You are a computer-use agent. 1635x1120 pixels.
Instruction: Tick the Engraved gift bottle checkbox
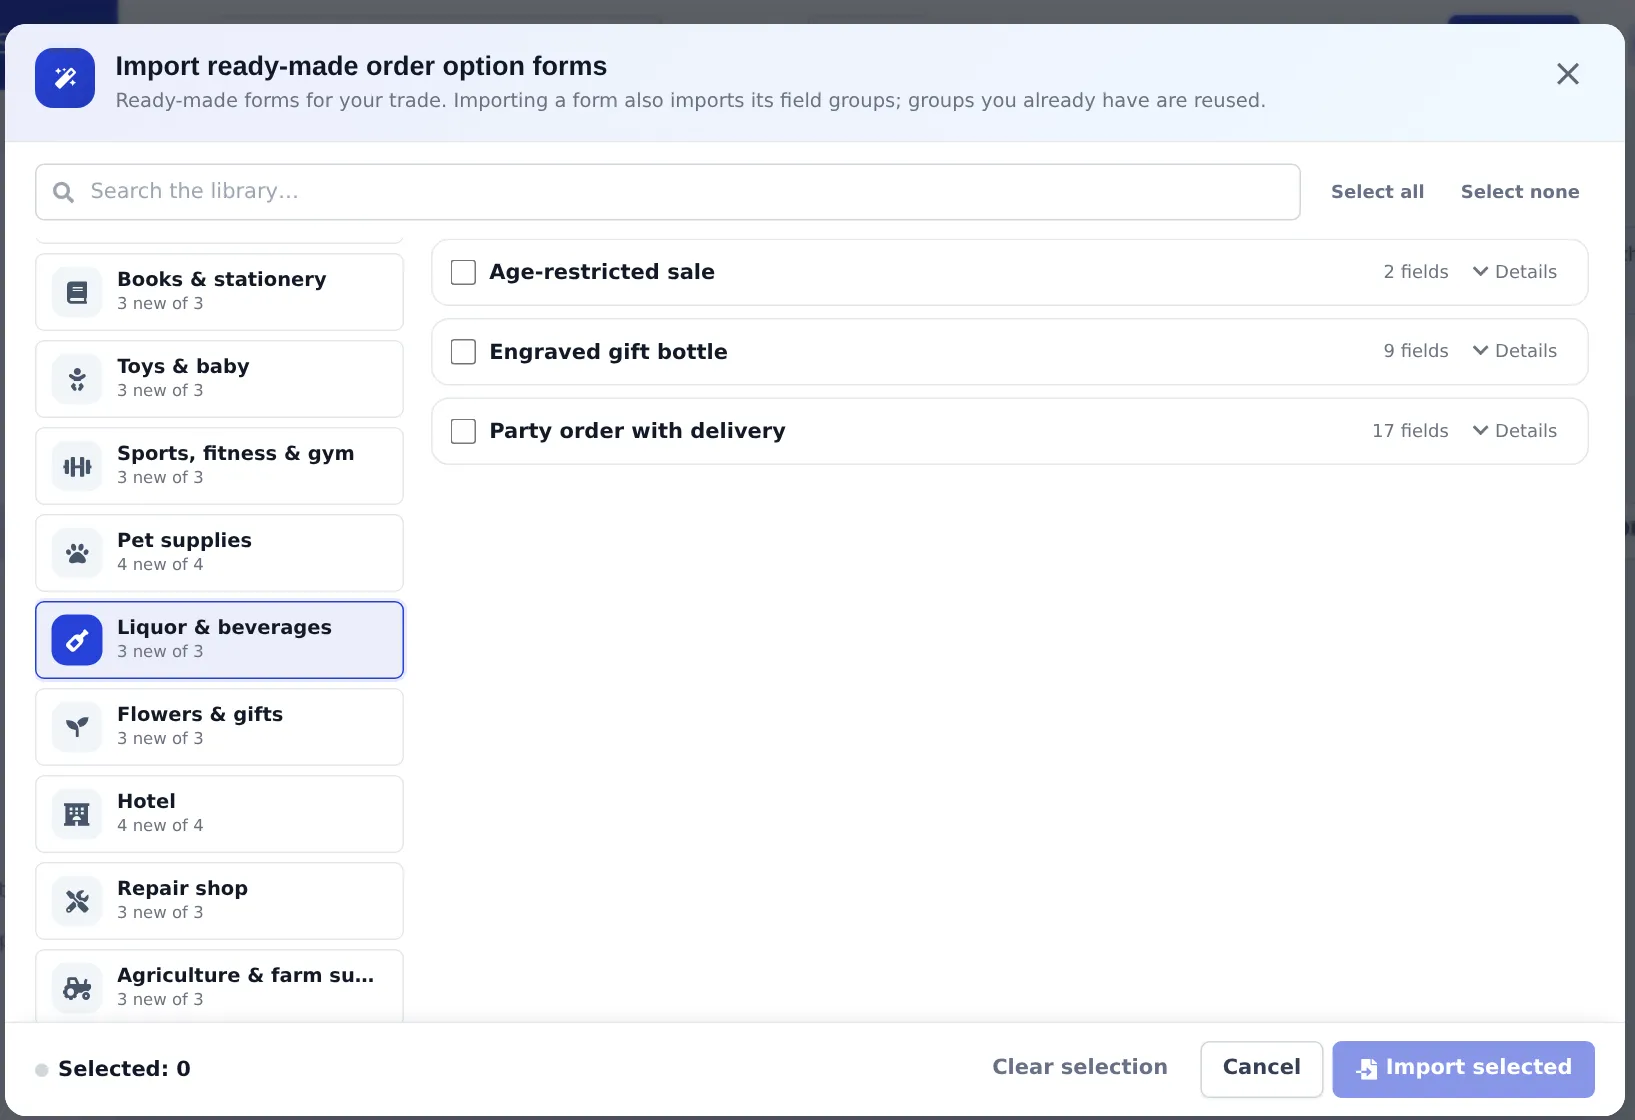tap(463, 352)
